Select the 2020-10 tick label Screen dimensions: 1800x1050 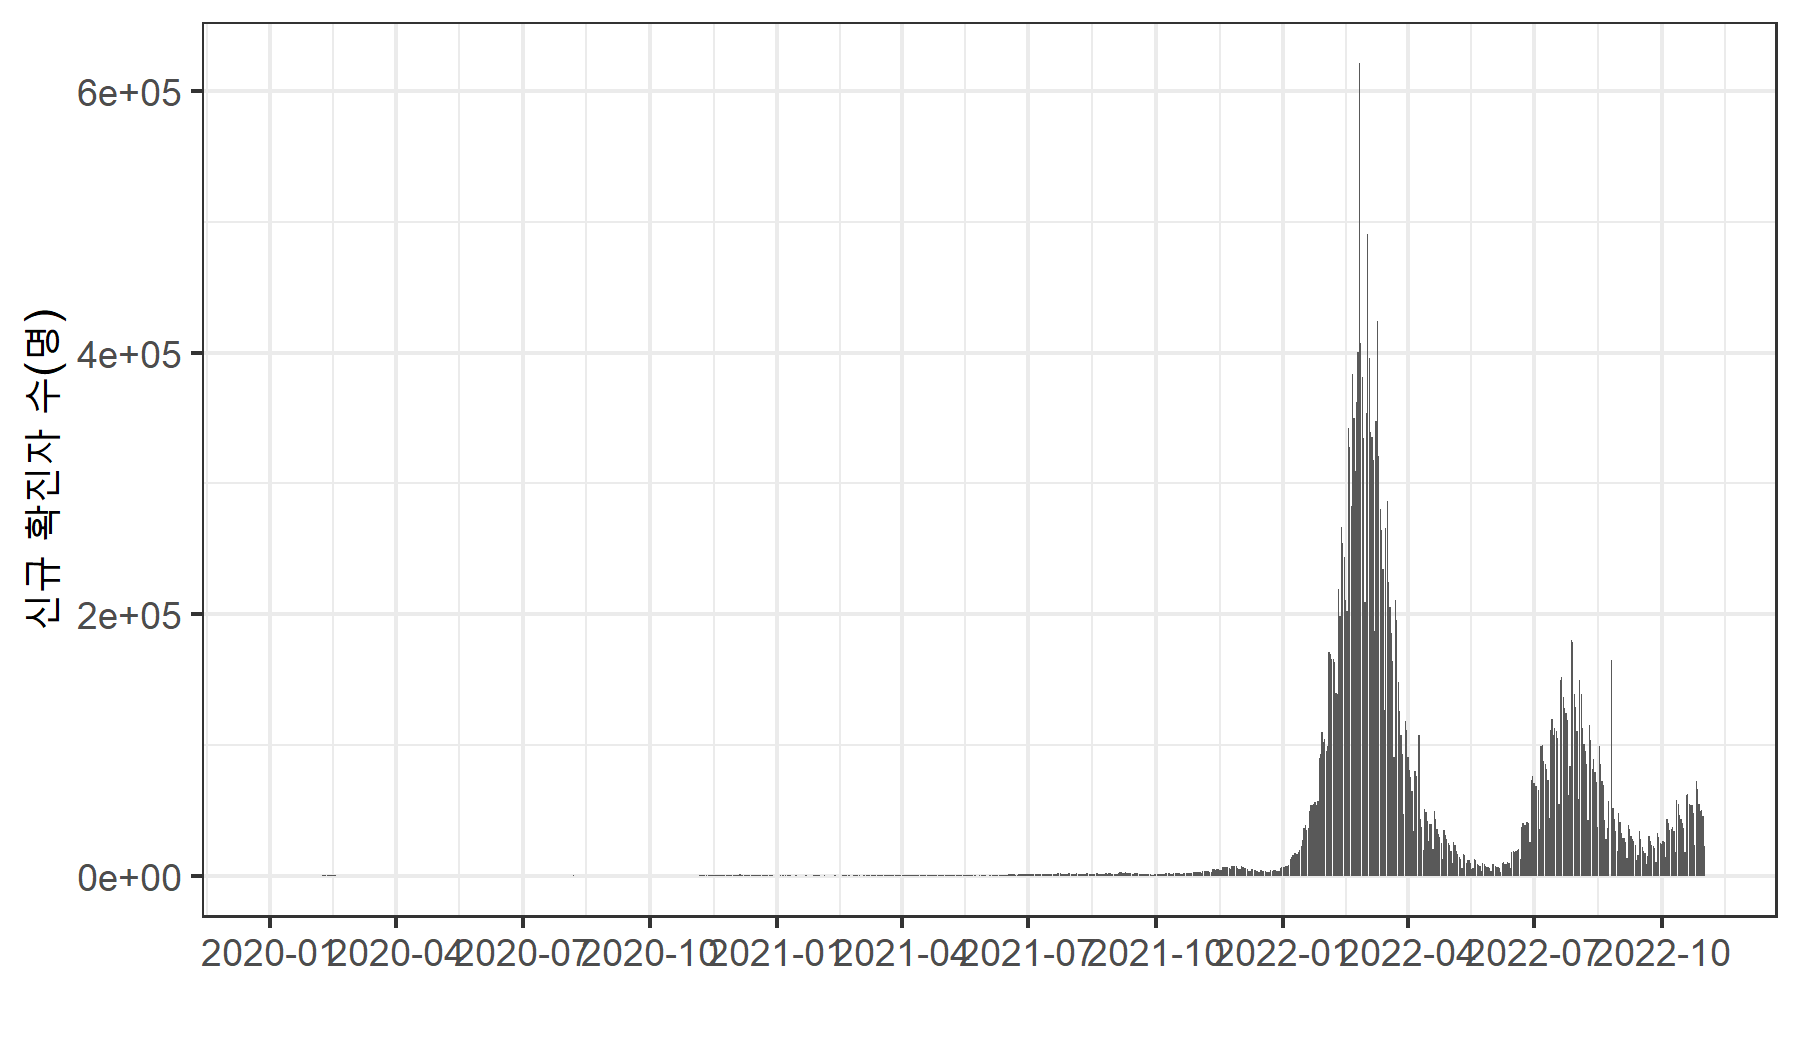coord(649,955)
